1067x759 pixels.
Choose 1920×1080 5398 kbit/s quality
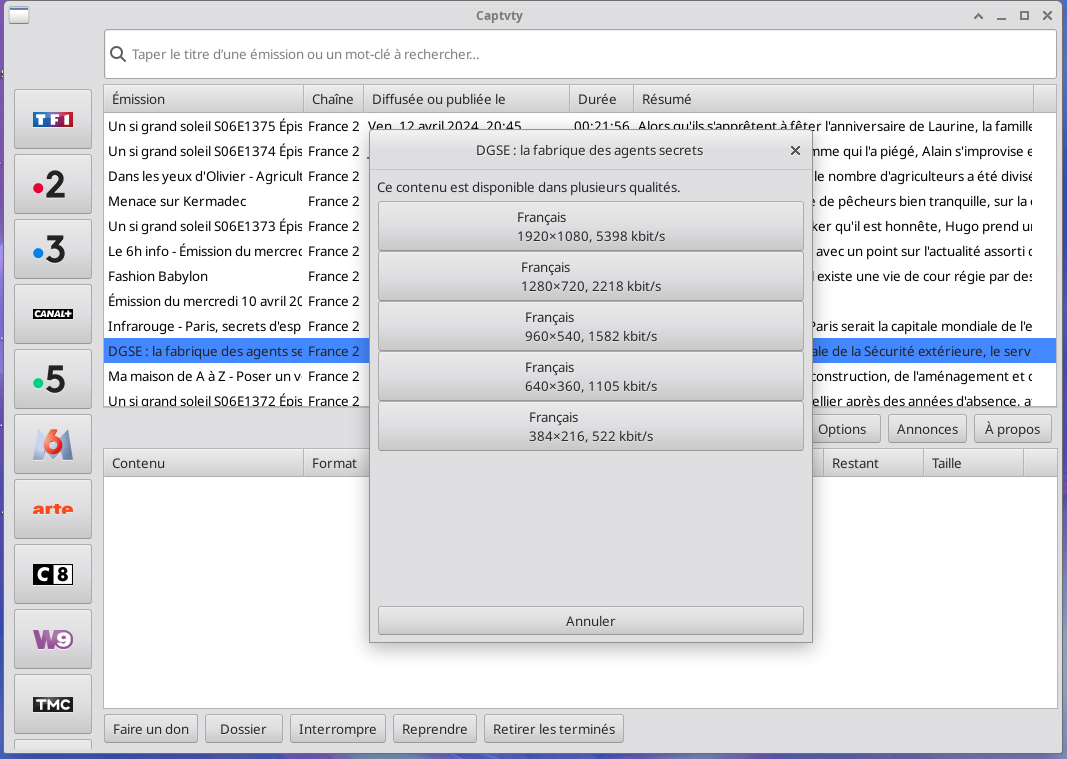pyautogui.click(x=590, y=227)
